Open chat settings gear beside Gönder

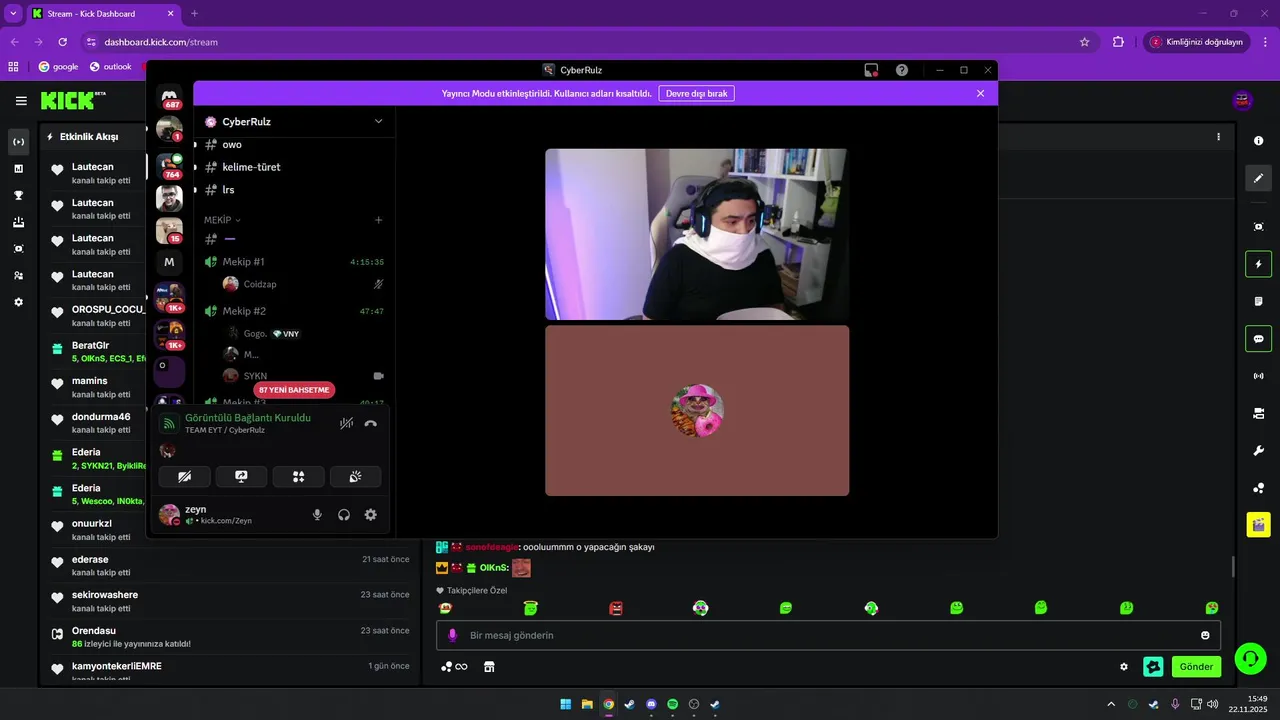click(1124, 667)
